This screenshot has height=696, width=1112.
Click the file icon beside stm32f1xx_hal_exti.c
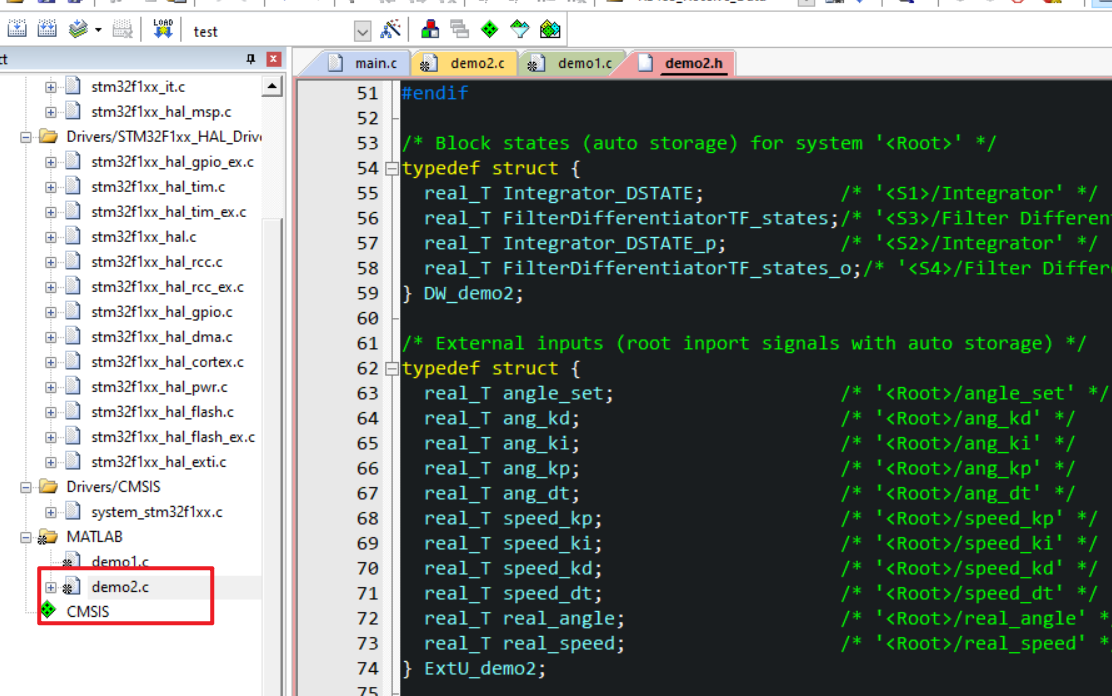coord(73,461)
